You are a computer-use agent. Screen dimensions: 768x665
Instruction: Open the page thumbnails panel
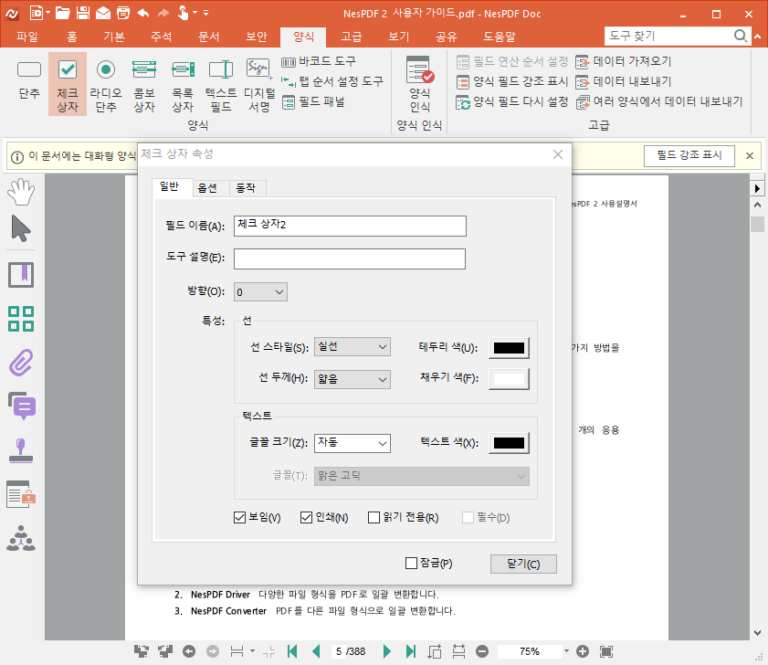pyautogui.click(x=21, y=319)
